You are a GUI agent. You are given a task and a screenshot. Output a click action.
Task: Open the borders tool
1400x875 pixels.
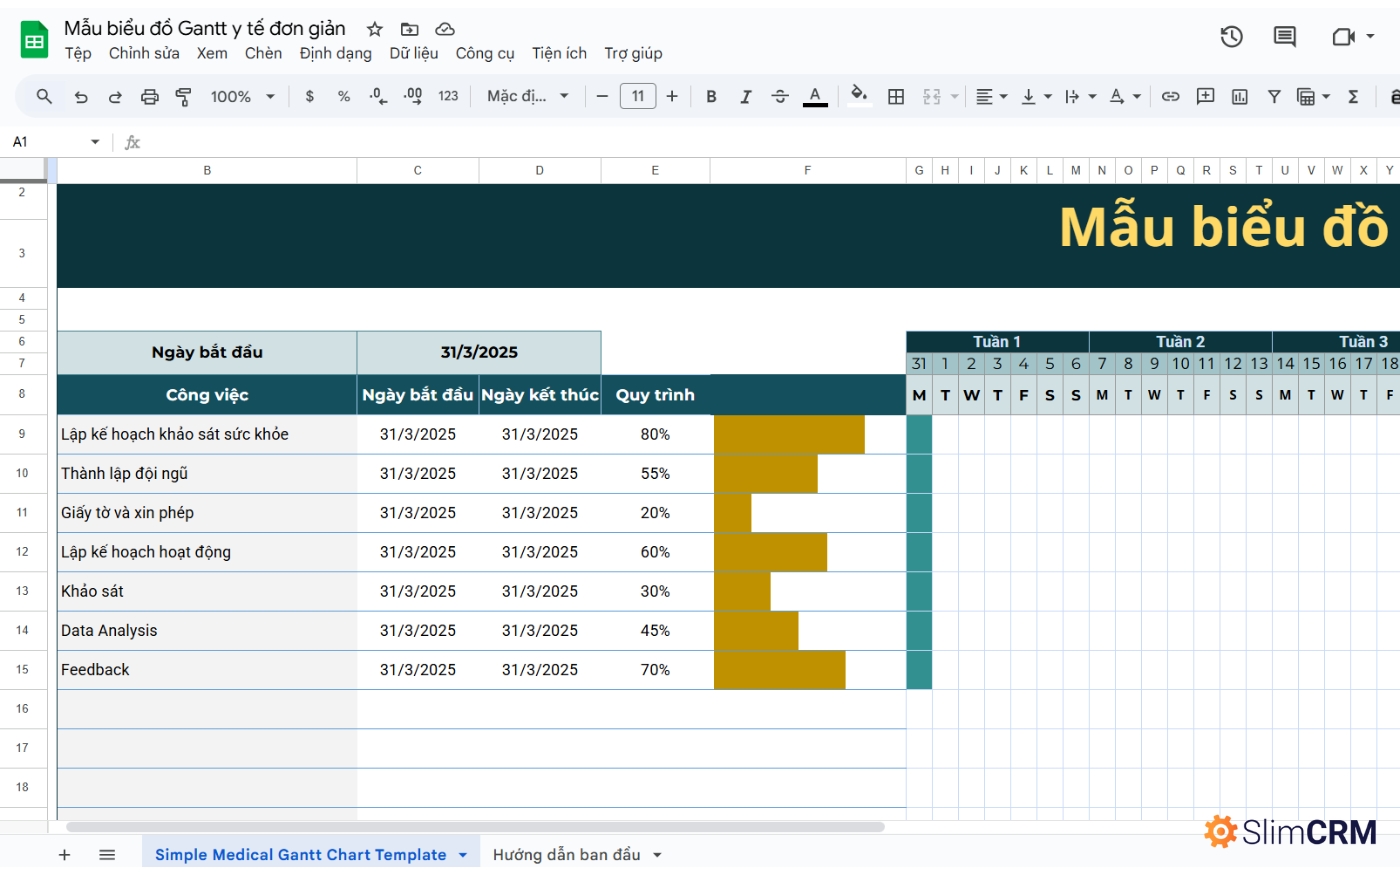click(x=896, y=96)
